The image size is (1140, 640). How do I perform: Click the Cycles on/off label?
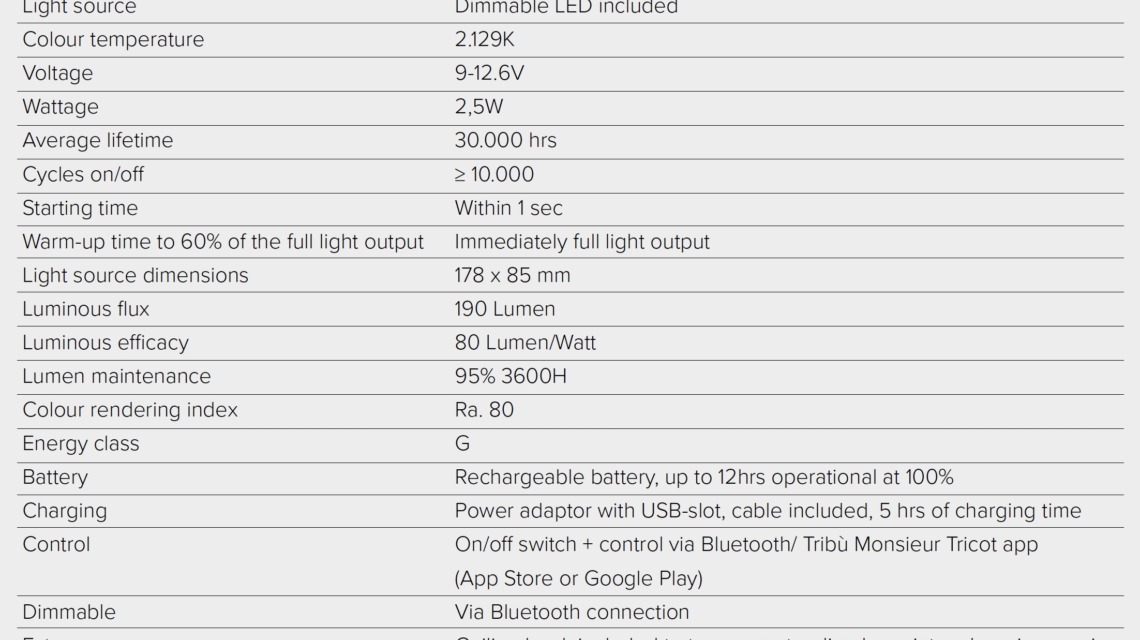(83, 175)
